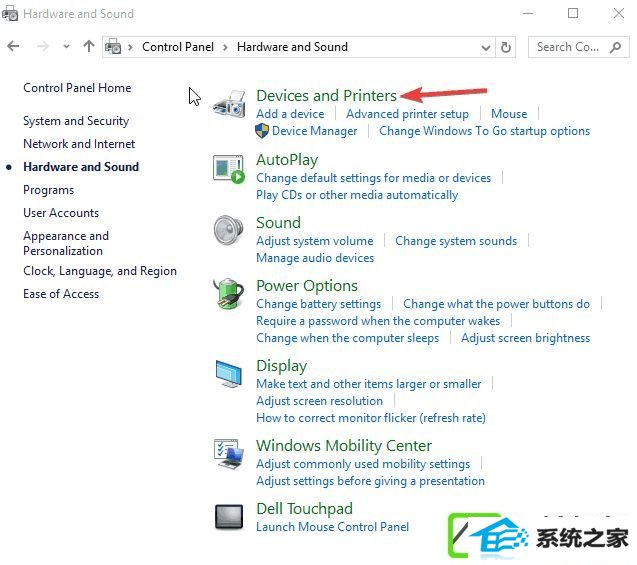Click Play CDs or other media automatically
The width and height of the screenshot is (637, 565).
[357, 195]
